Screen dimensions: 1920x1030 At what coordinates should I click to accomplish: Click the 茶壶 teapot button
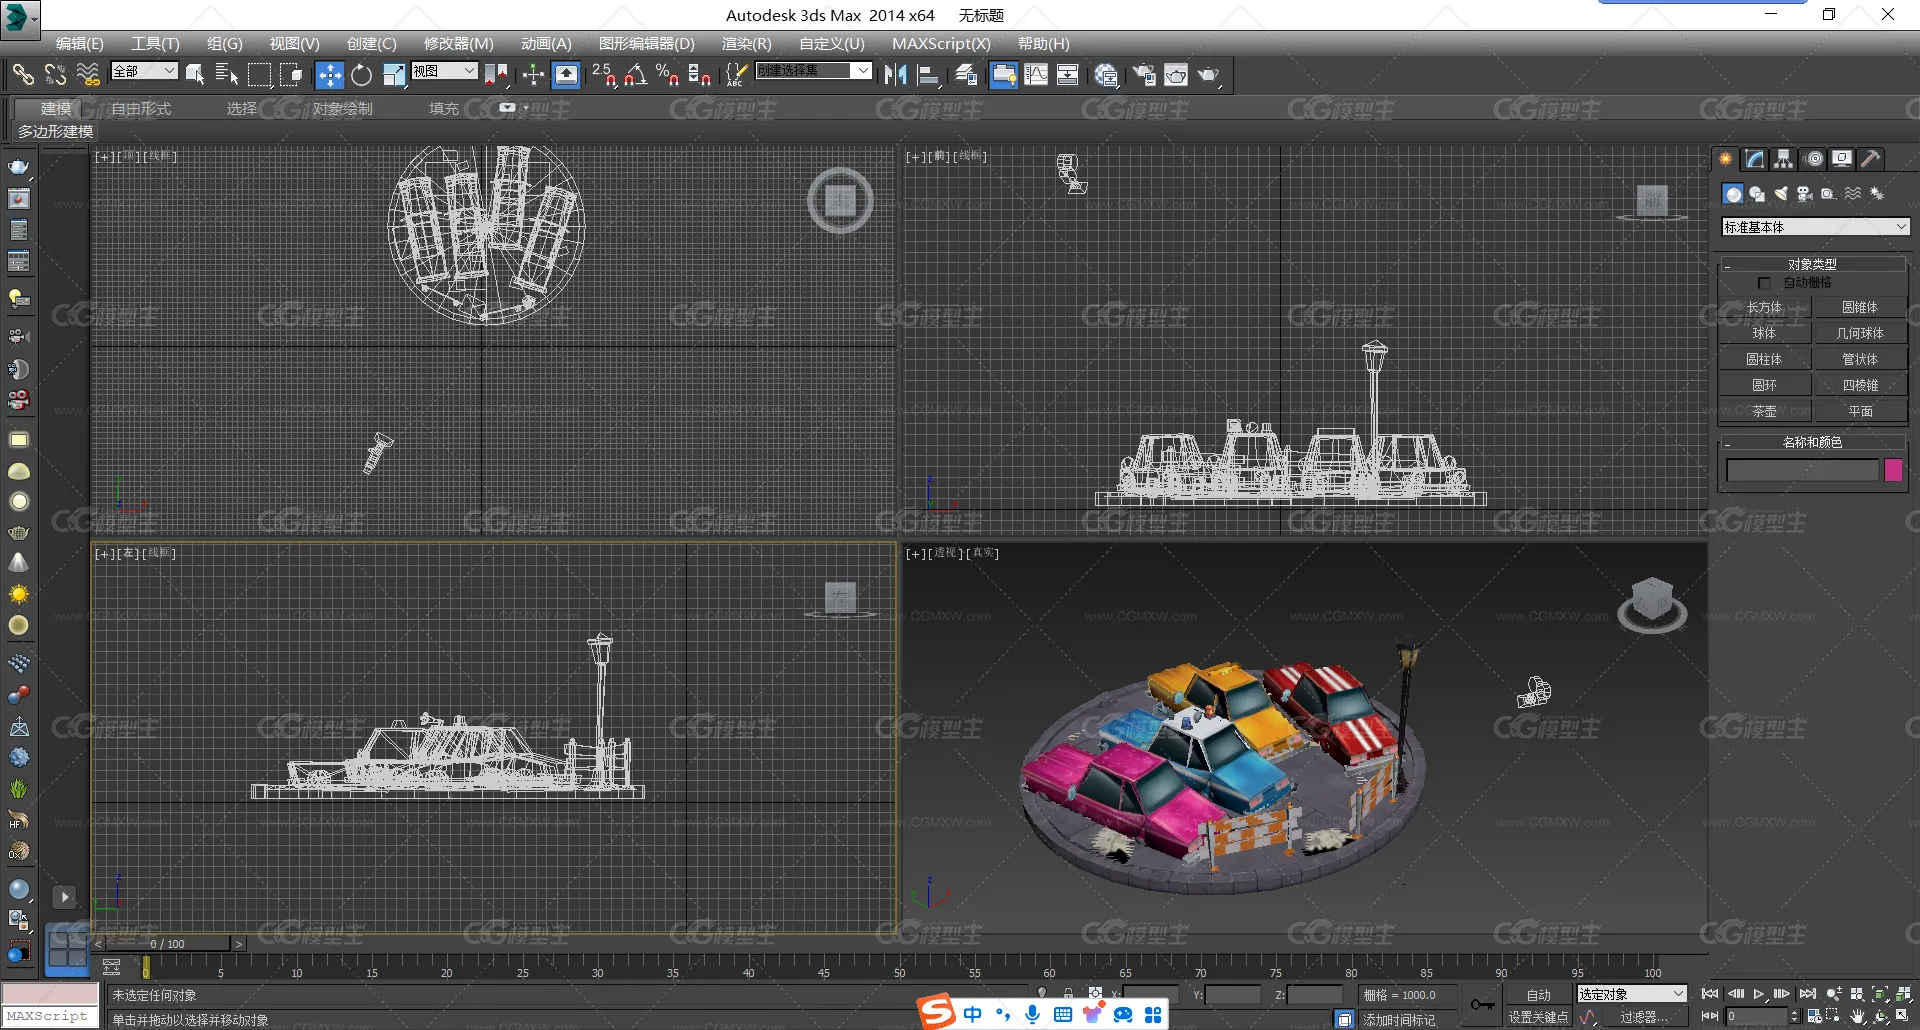(1764, 411)
